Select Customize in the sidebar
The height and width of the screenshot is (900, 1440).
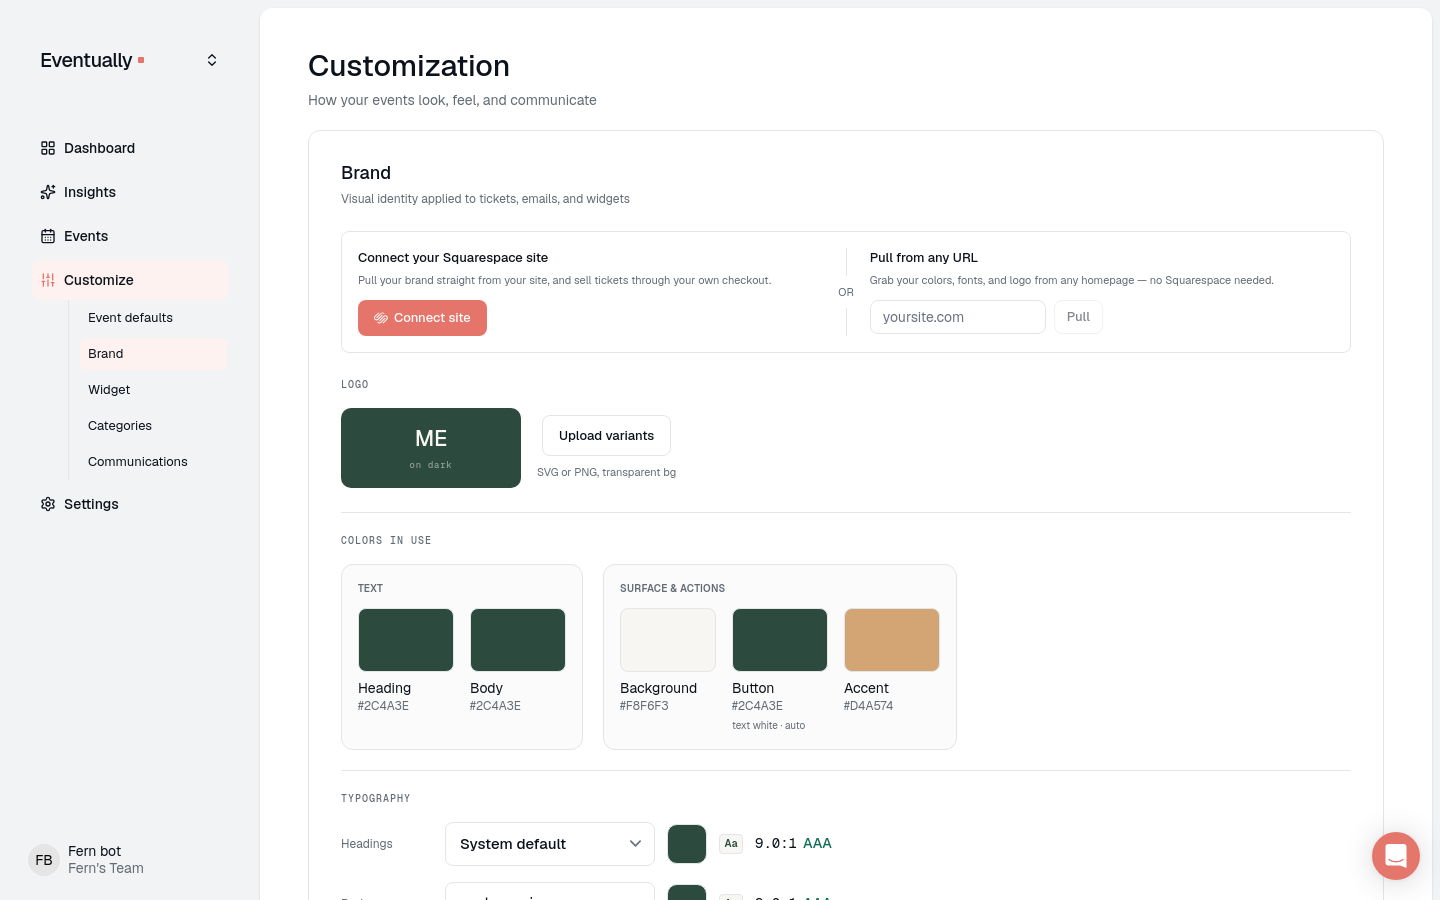point(130,280)
